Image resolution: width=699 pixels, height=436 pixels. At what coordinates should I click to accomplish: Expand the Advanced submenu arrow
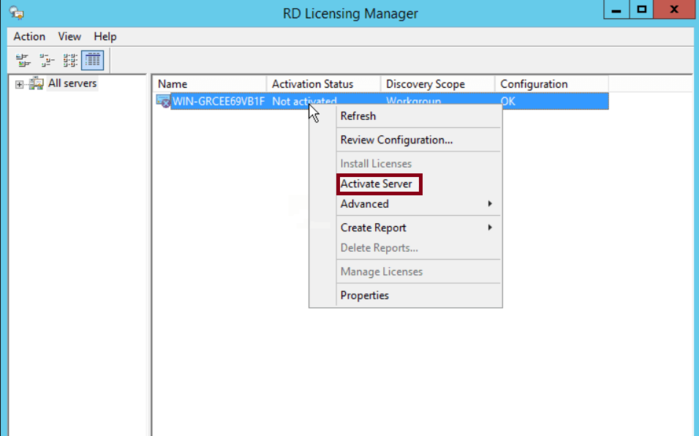[489, 204]
